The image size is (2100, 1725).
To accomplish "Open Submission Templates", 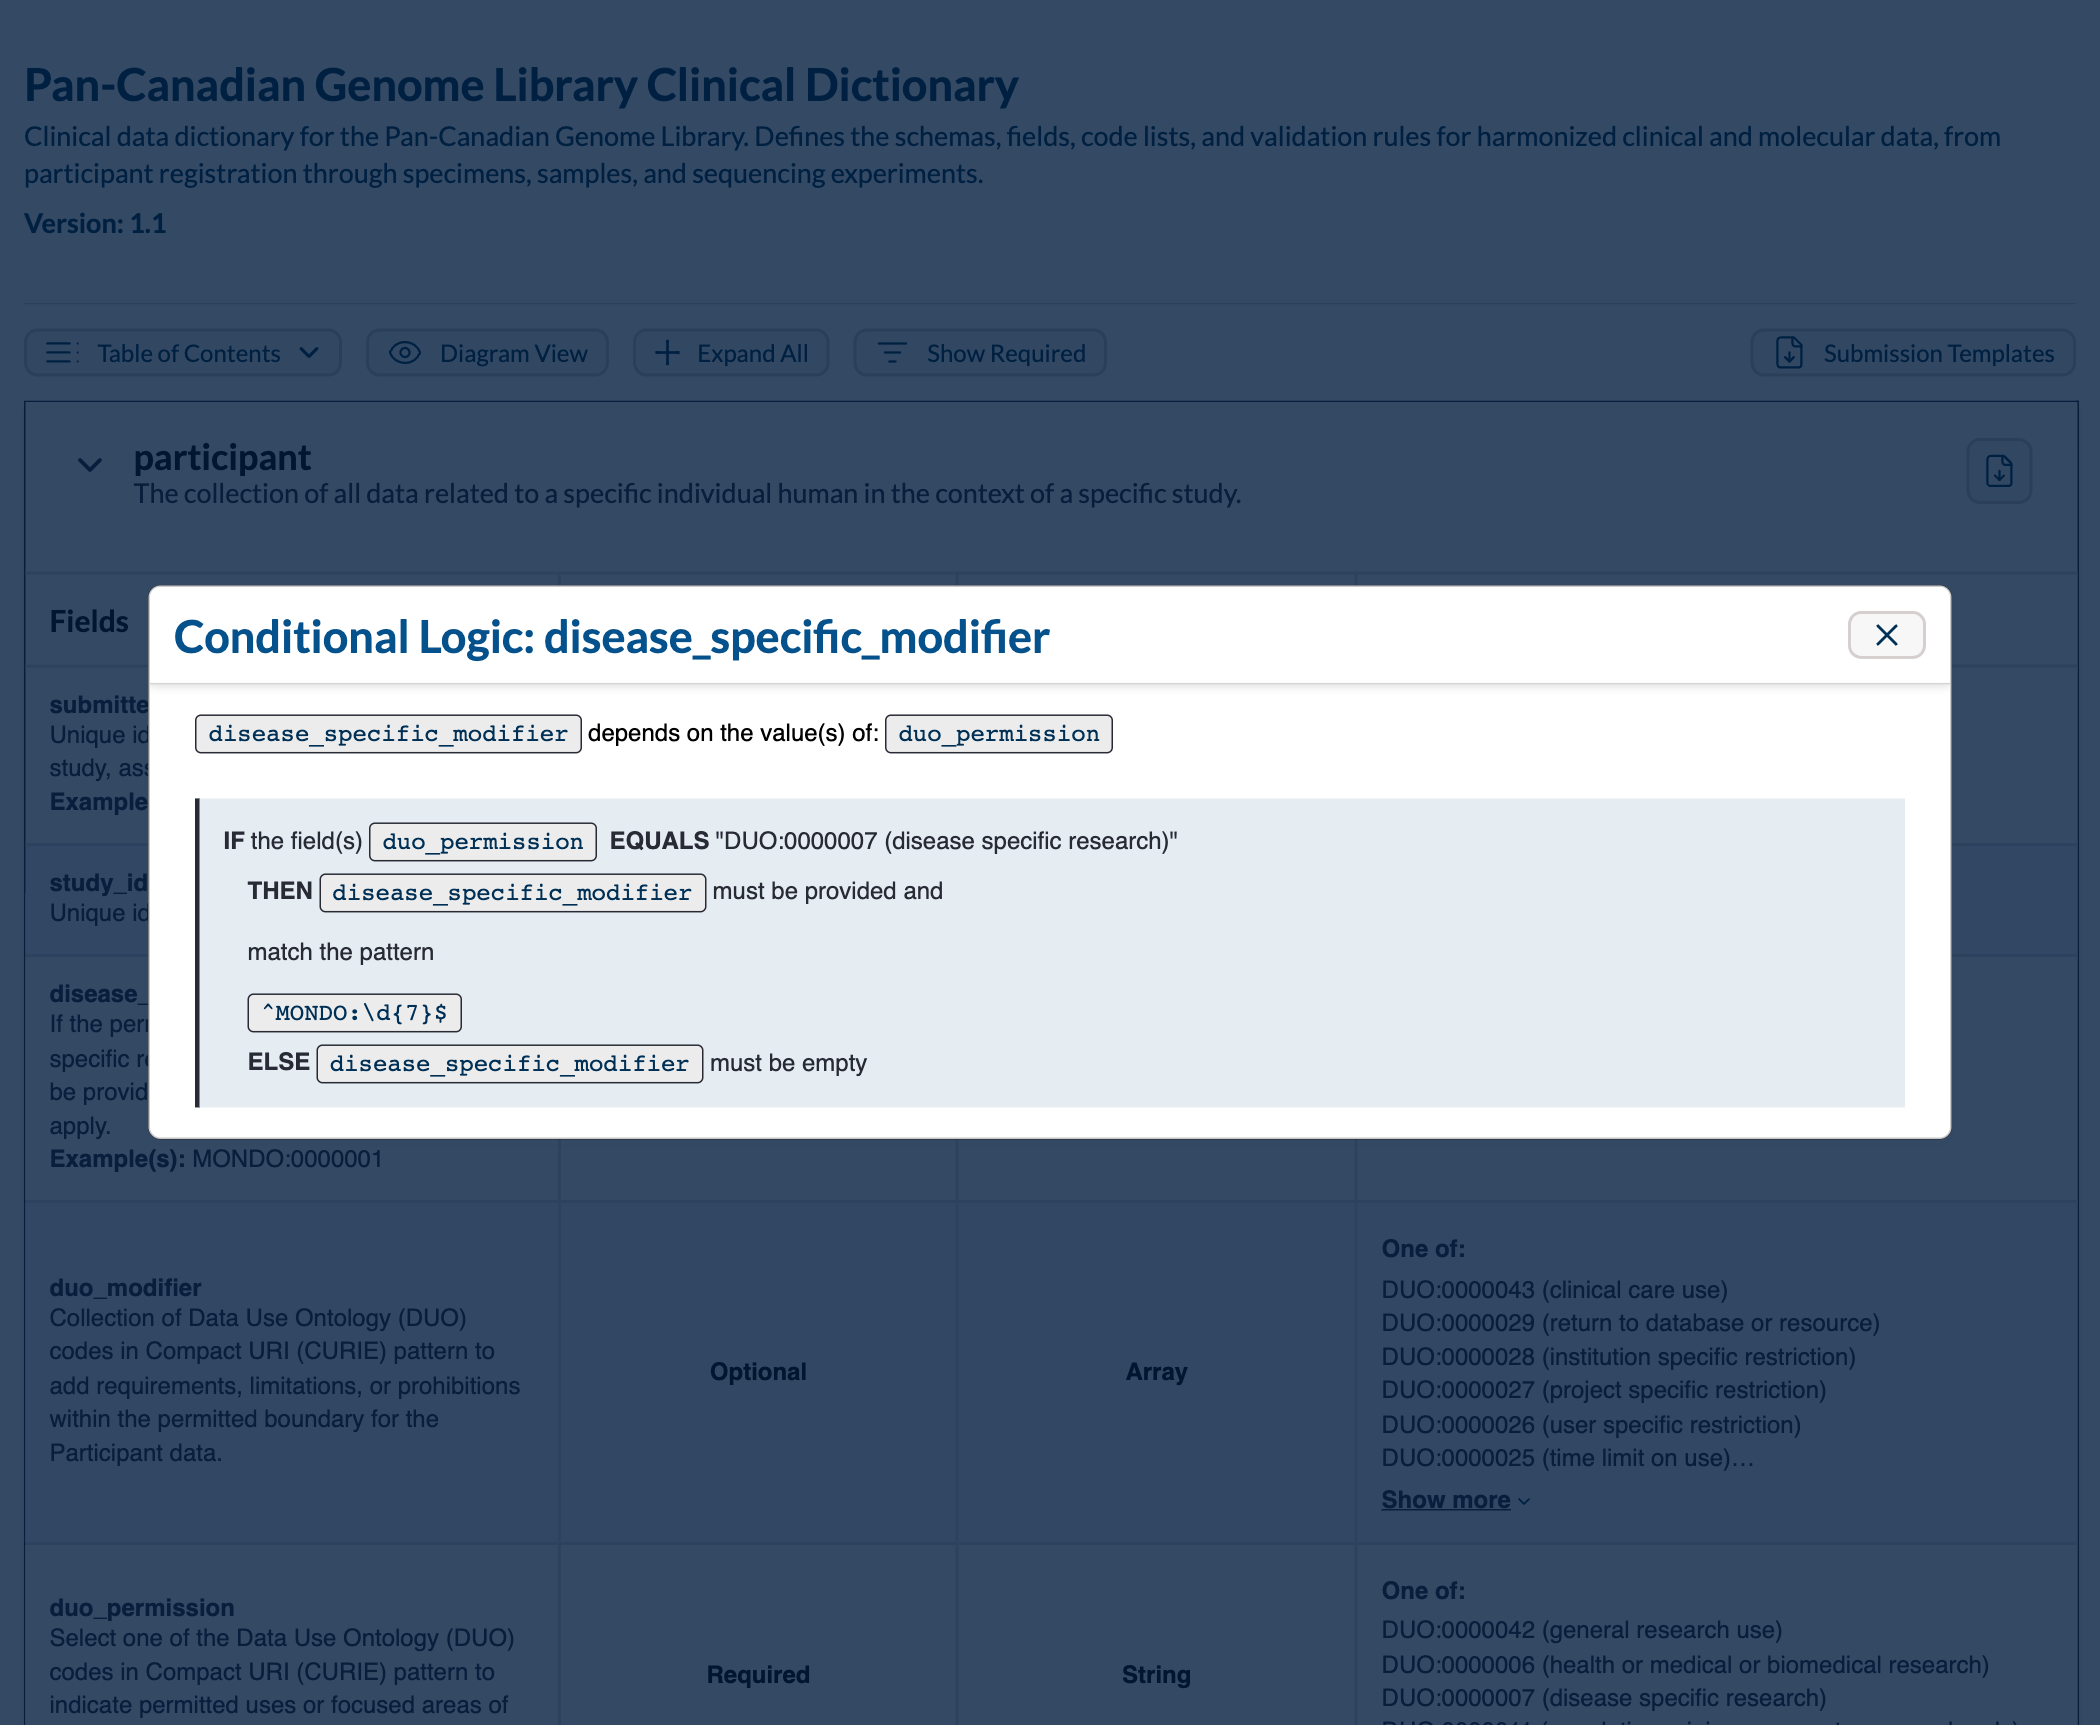I will tap(1913, 353).
